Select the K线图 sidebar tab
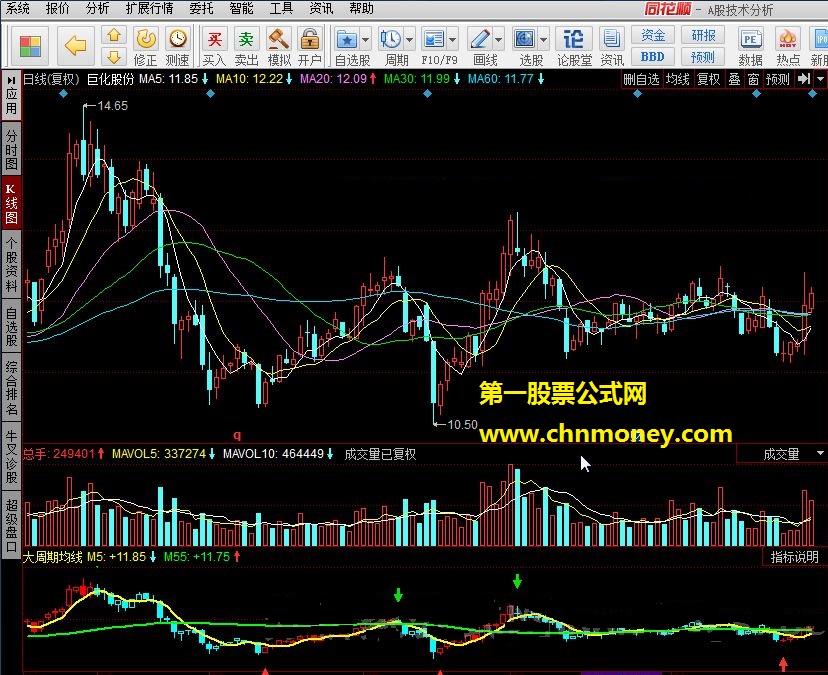 click(x=11, y=203)
